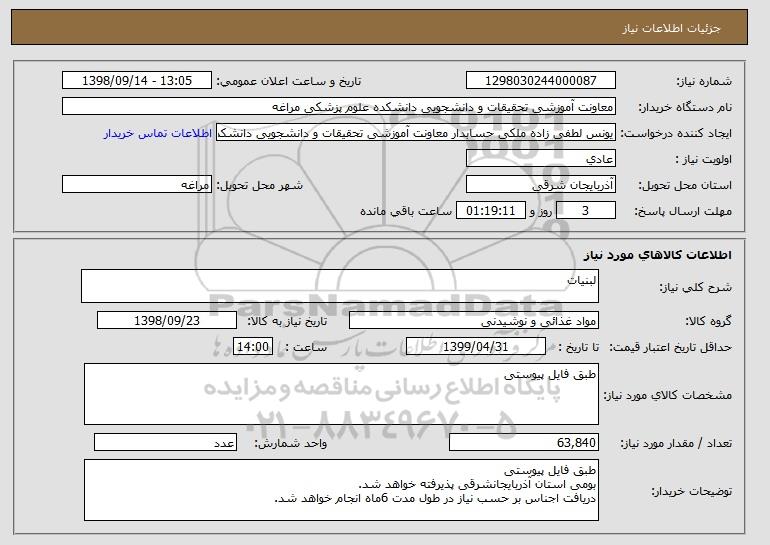Open the اطلاعات تماس خریدار link
Image resolution: width=770 pixels, height=545 pixels.
pyautogui.click(x=158, y=133)
